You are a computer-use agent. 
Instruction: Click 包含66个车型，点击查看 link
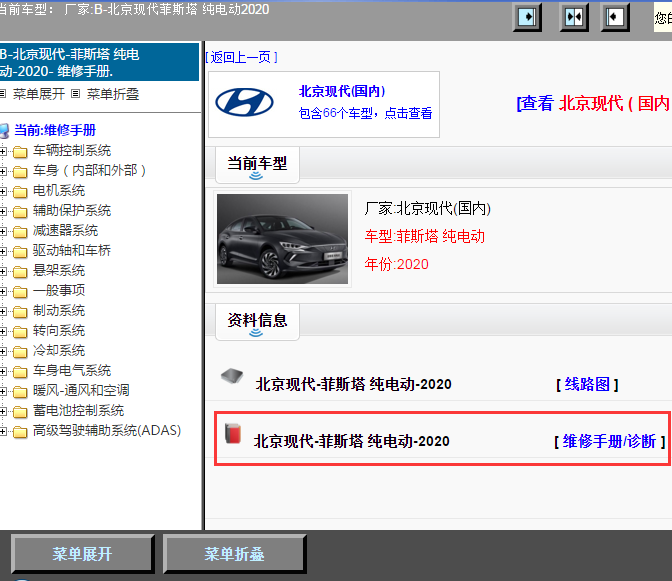[x=365, y=113]
